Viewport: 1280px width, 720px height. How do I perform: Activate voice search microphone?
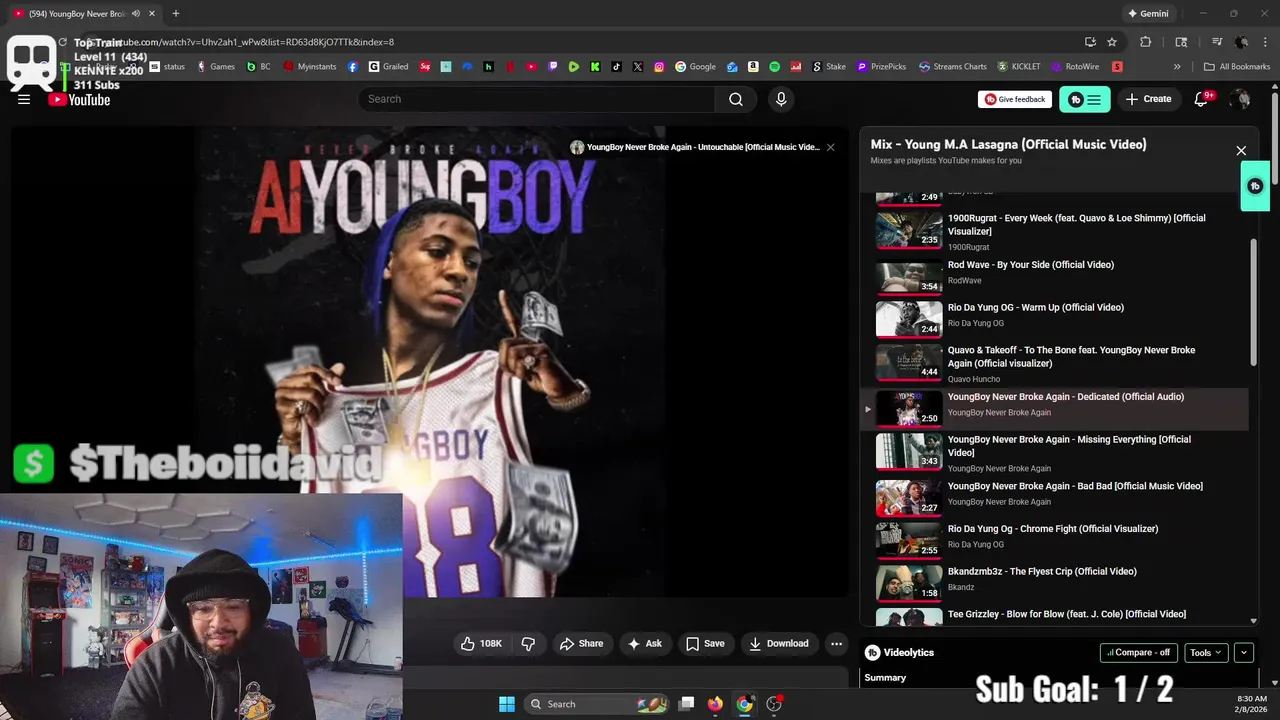[781, 99]
